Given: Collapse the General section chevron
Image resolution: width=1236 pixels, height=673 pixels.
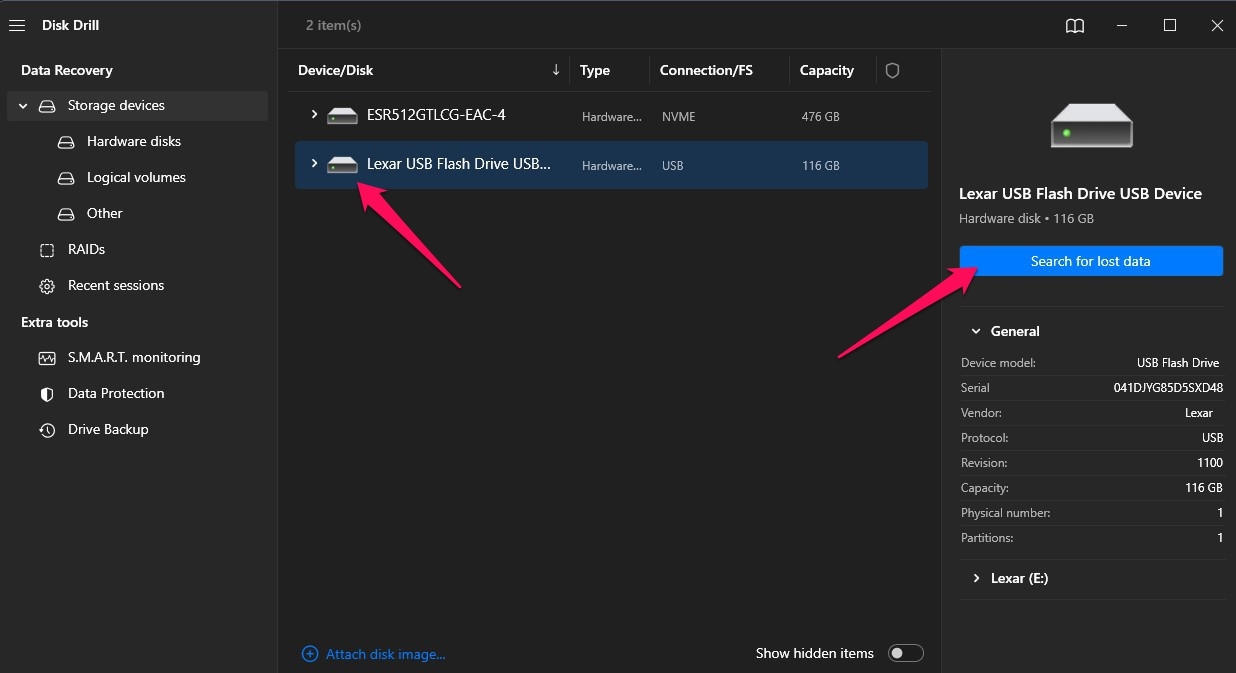Looking at the screenshot, I should click(x=976, y=331).
